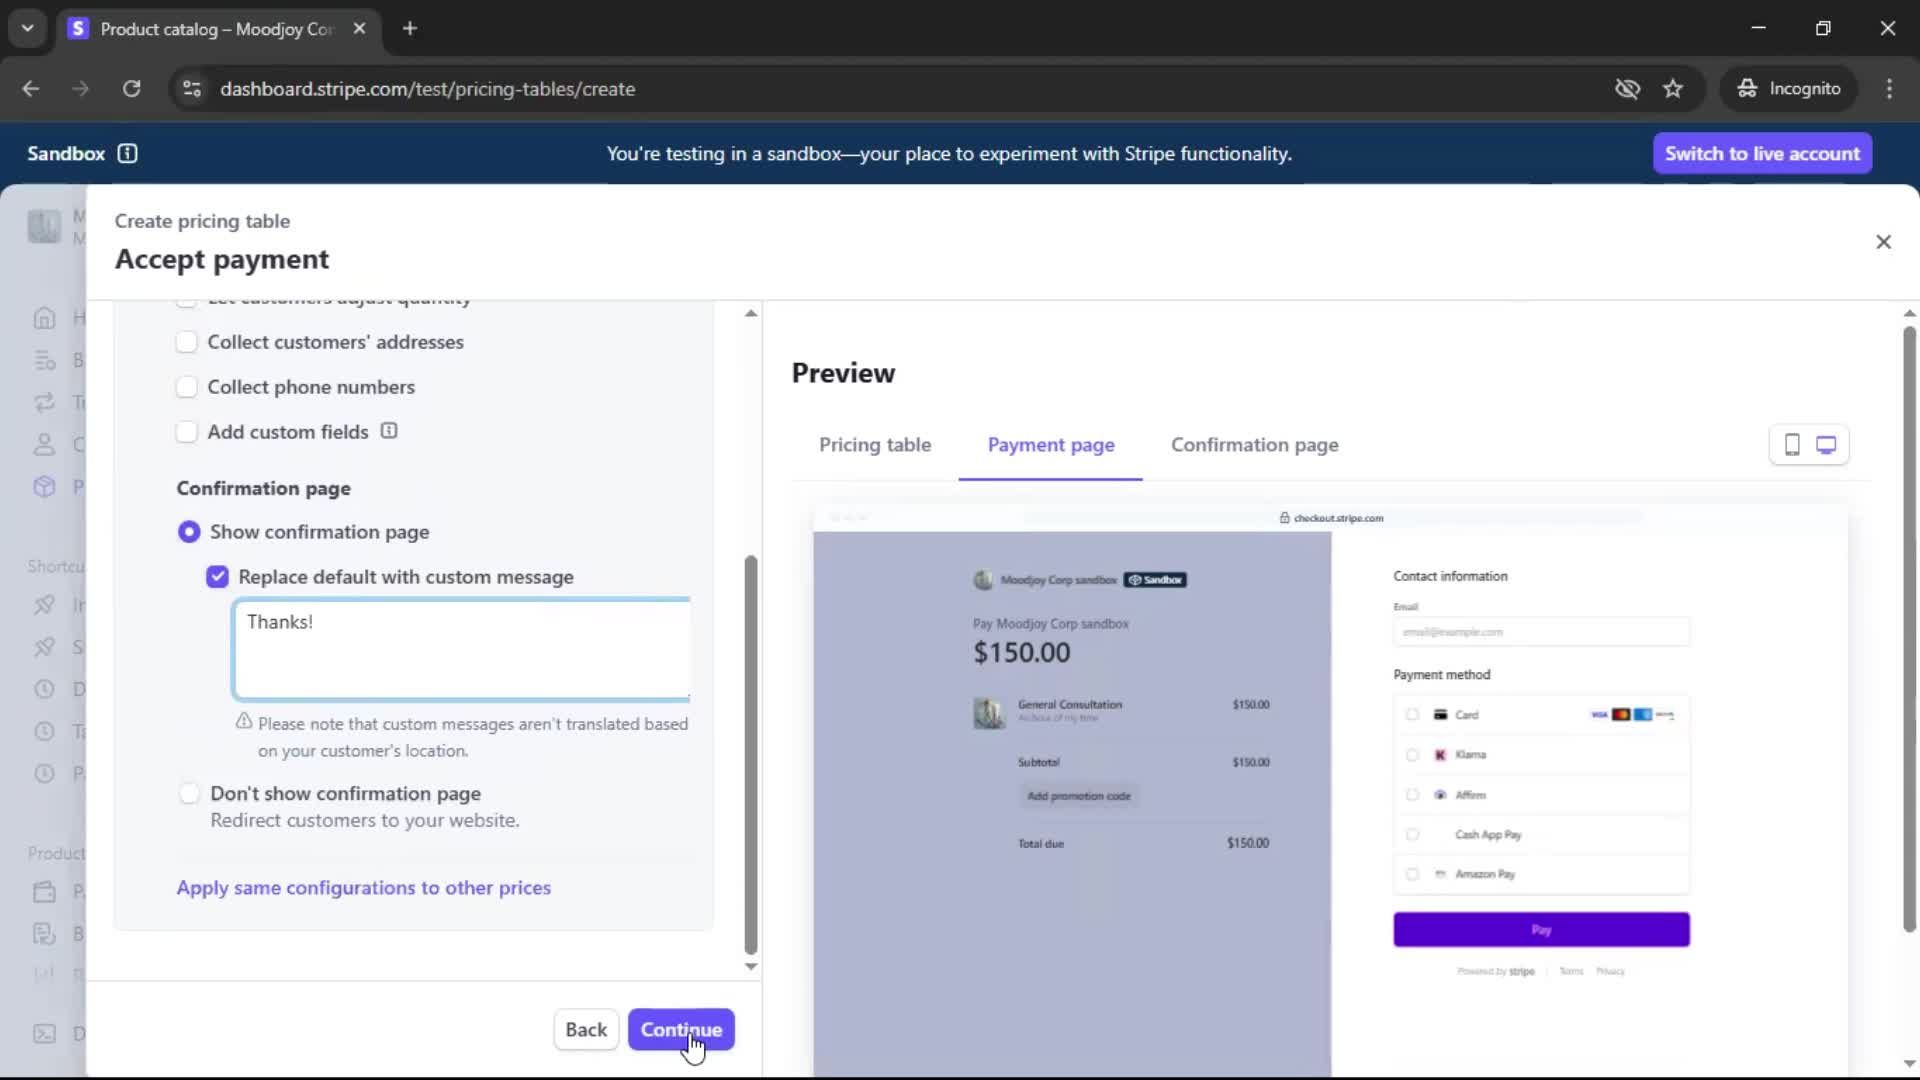The height and width of the screenshot is (1080, 1920).
Task: Select Don't show confirmation page option
Action: (x=189, y=794)
